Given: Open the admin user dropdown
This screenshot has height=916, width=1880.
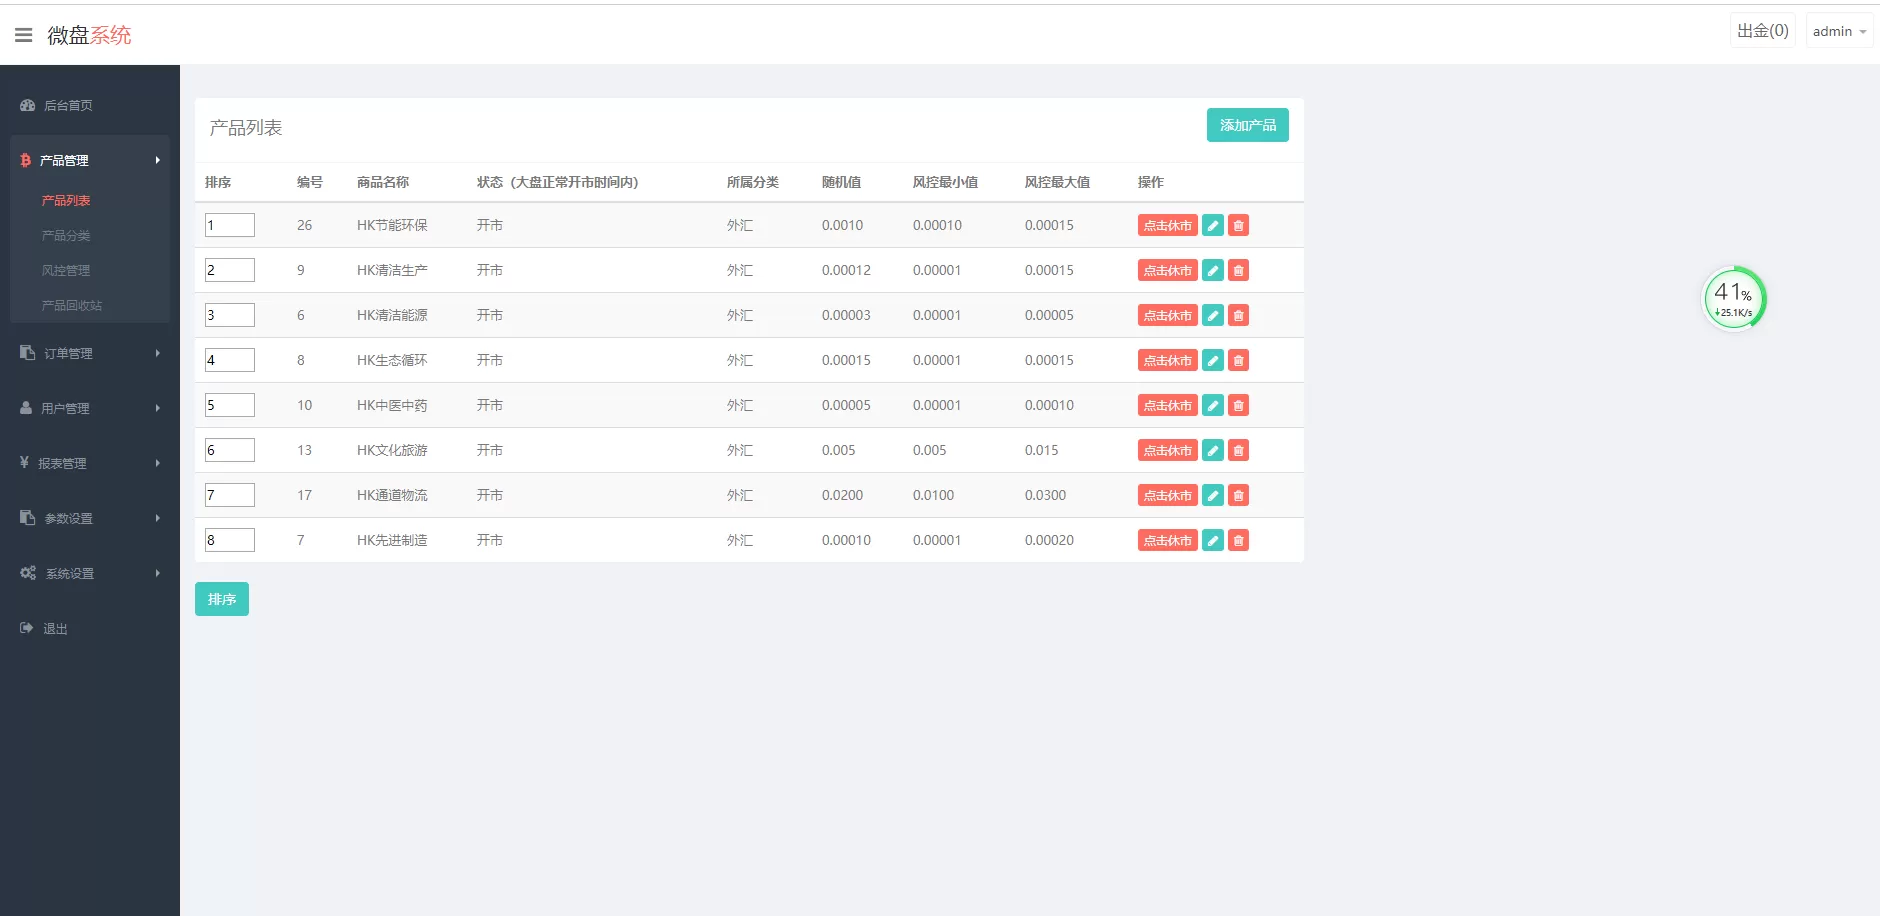Looking at the screenshot, I should [1839, 31].
